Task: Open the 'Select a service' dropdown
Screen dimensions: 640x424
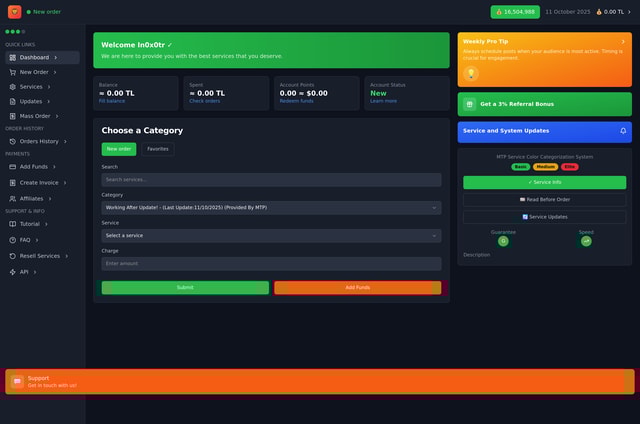Action: click(x=271, y=236)
